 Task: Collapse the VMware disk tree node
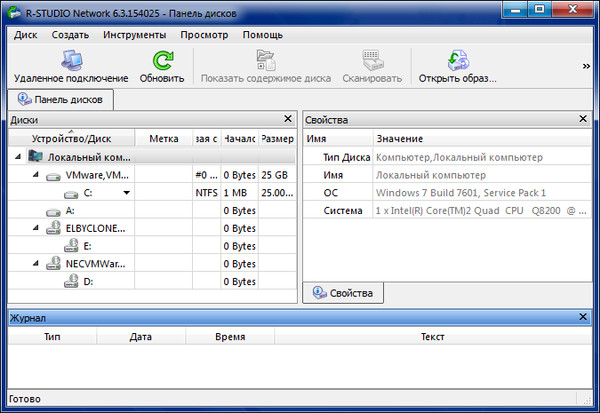[x=36, y=176]
